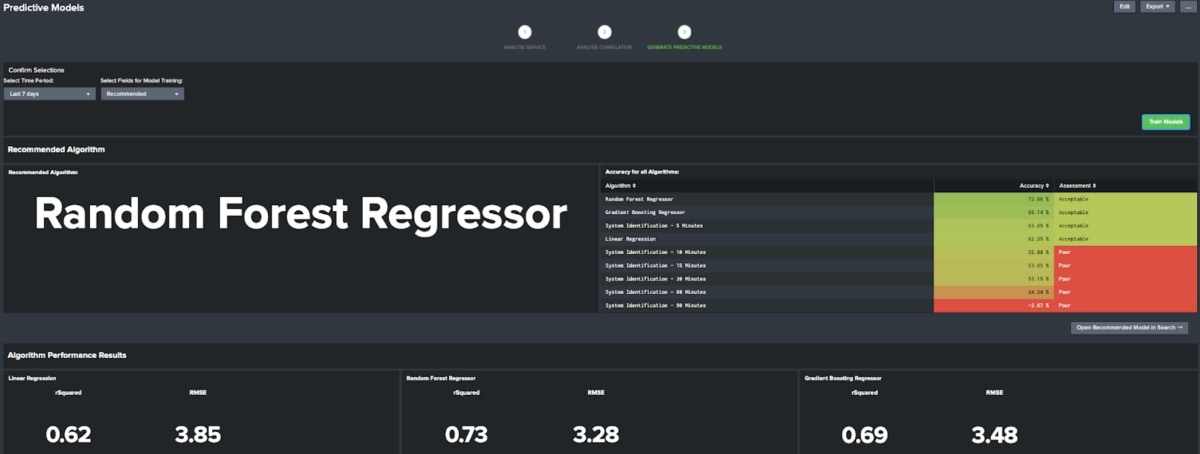Open the Recommended fields for training dropdown

[x=142, y=94]
